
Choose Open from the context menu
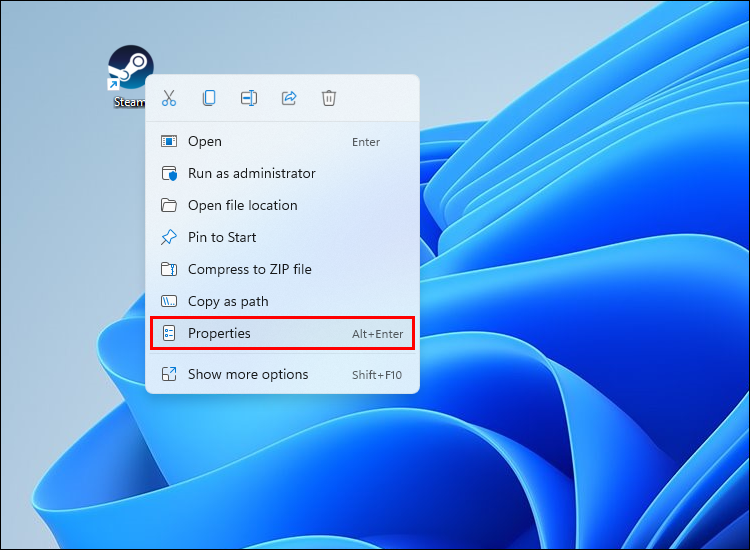282,142
